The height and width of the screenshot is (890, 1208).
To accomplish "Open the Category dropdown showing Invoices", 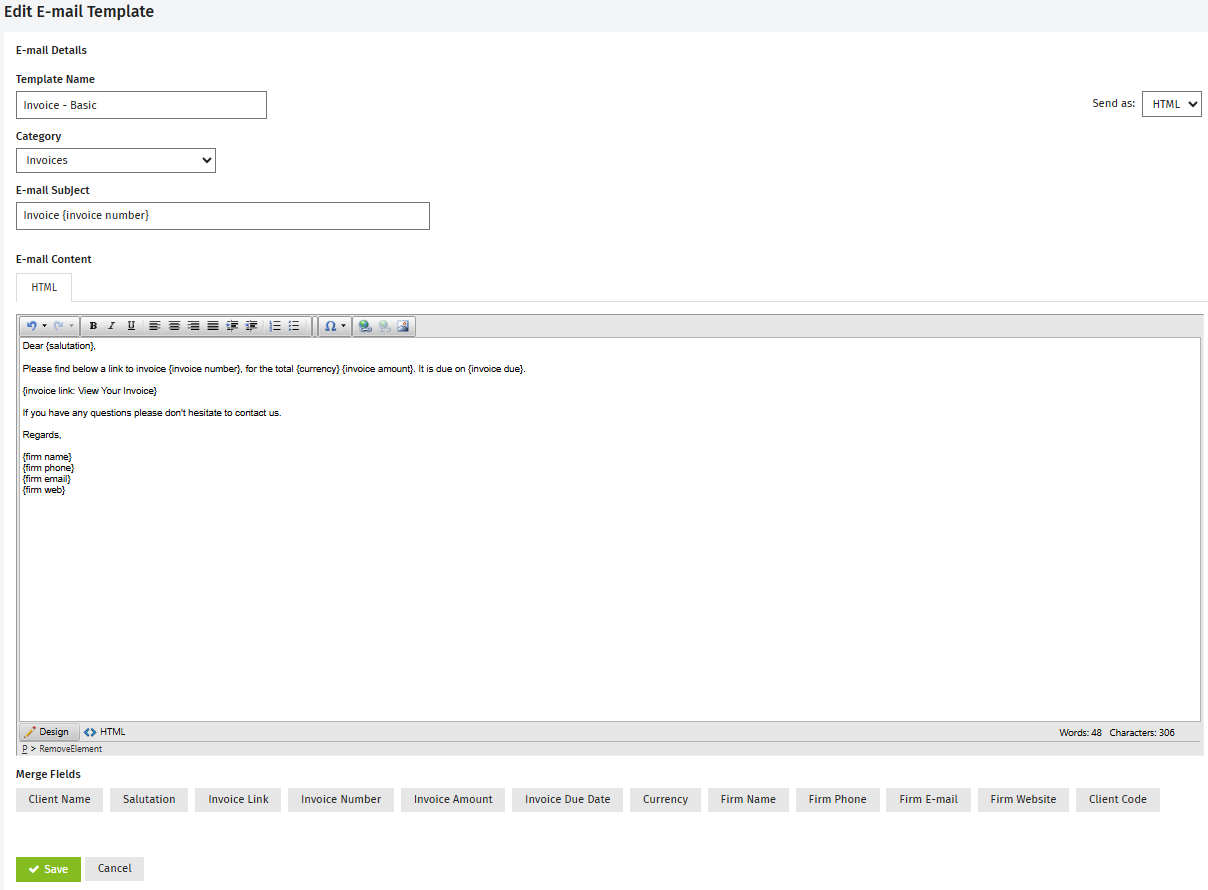I will 116,160.
